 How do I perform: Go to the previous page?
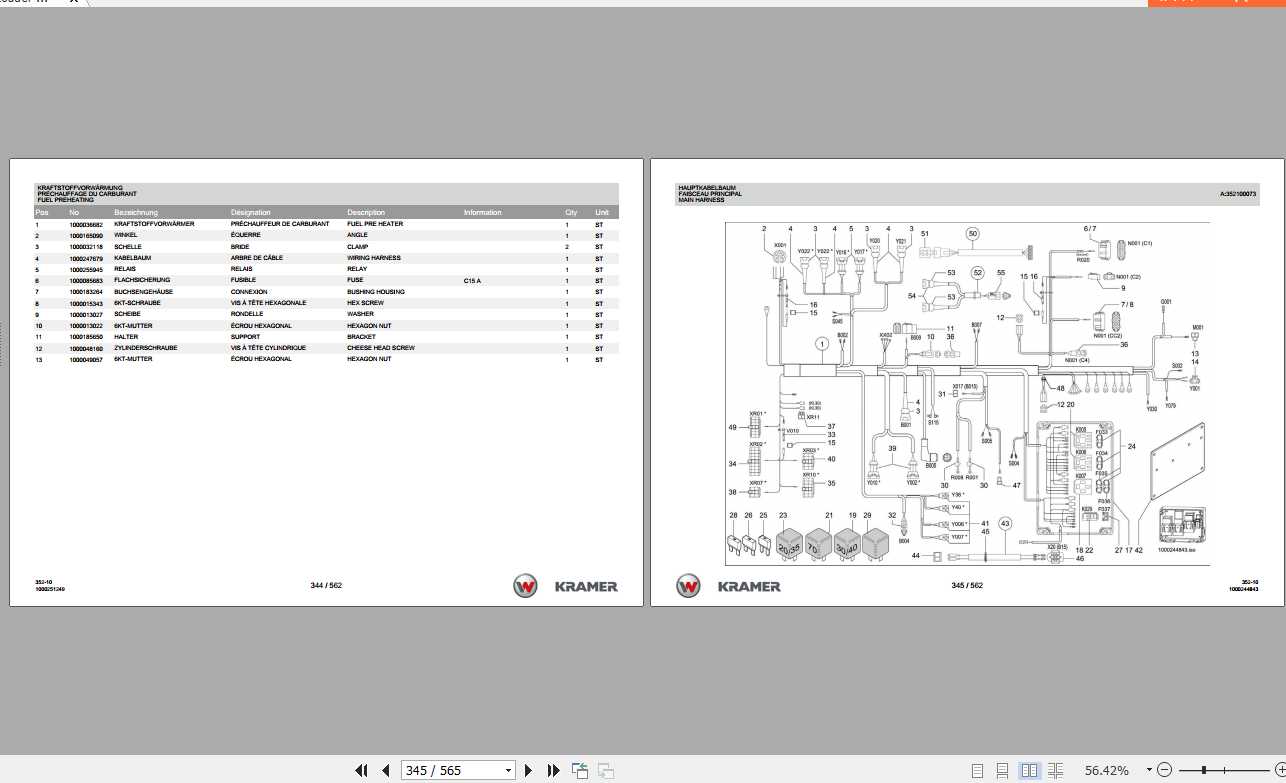(386, 770)
